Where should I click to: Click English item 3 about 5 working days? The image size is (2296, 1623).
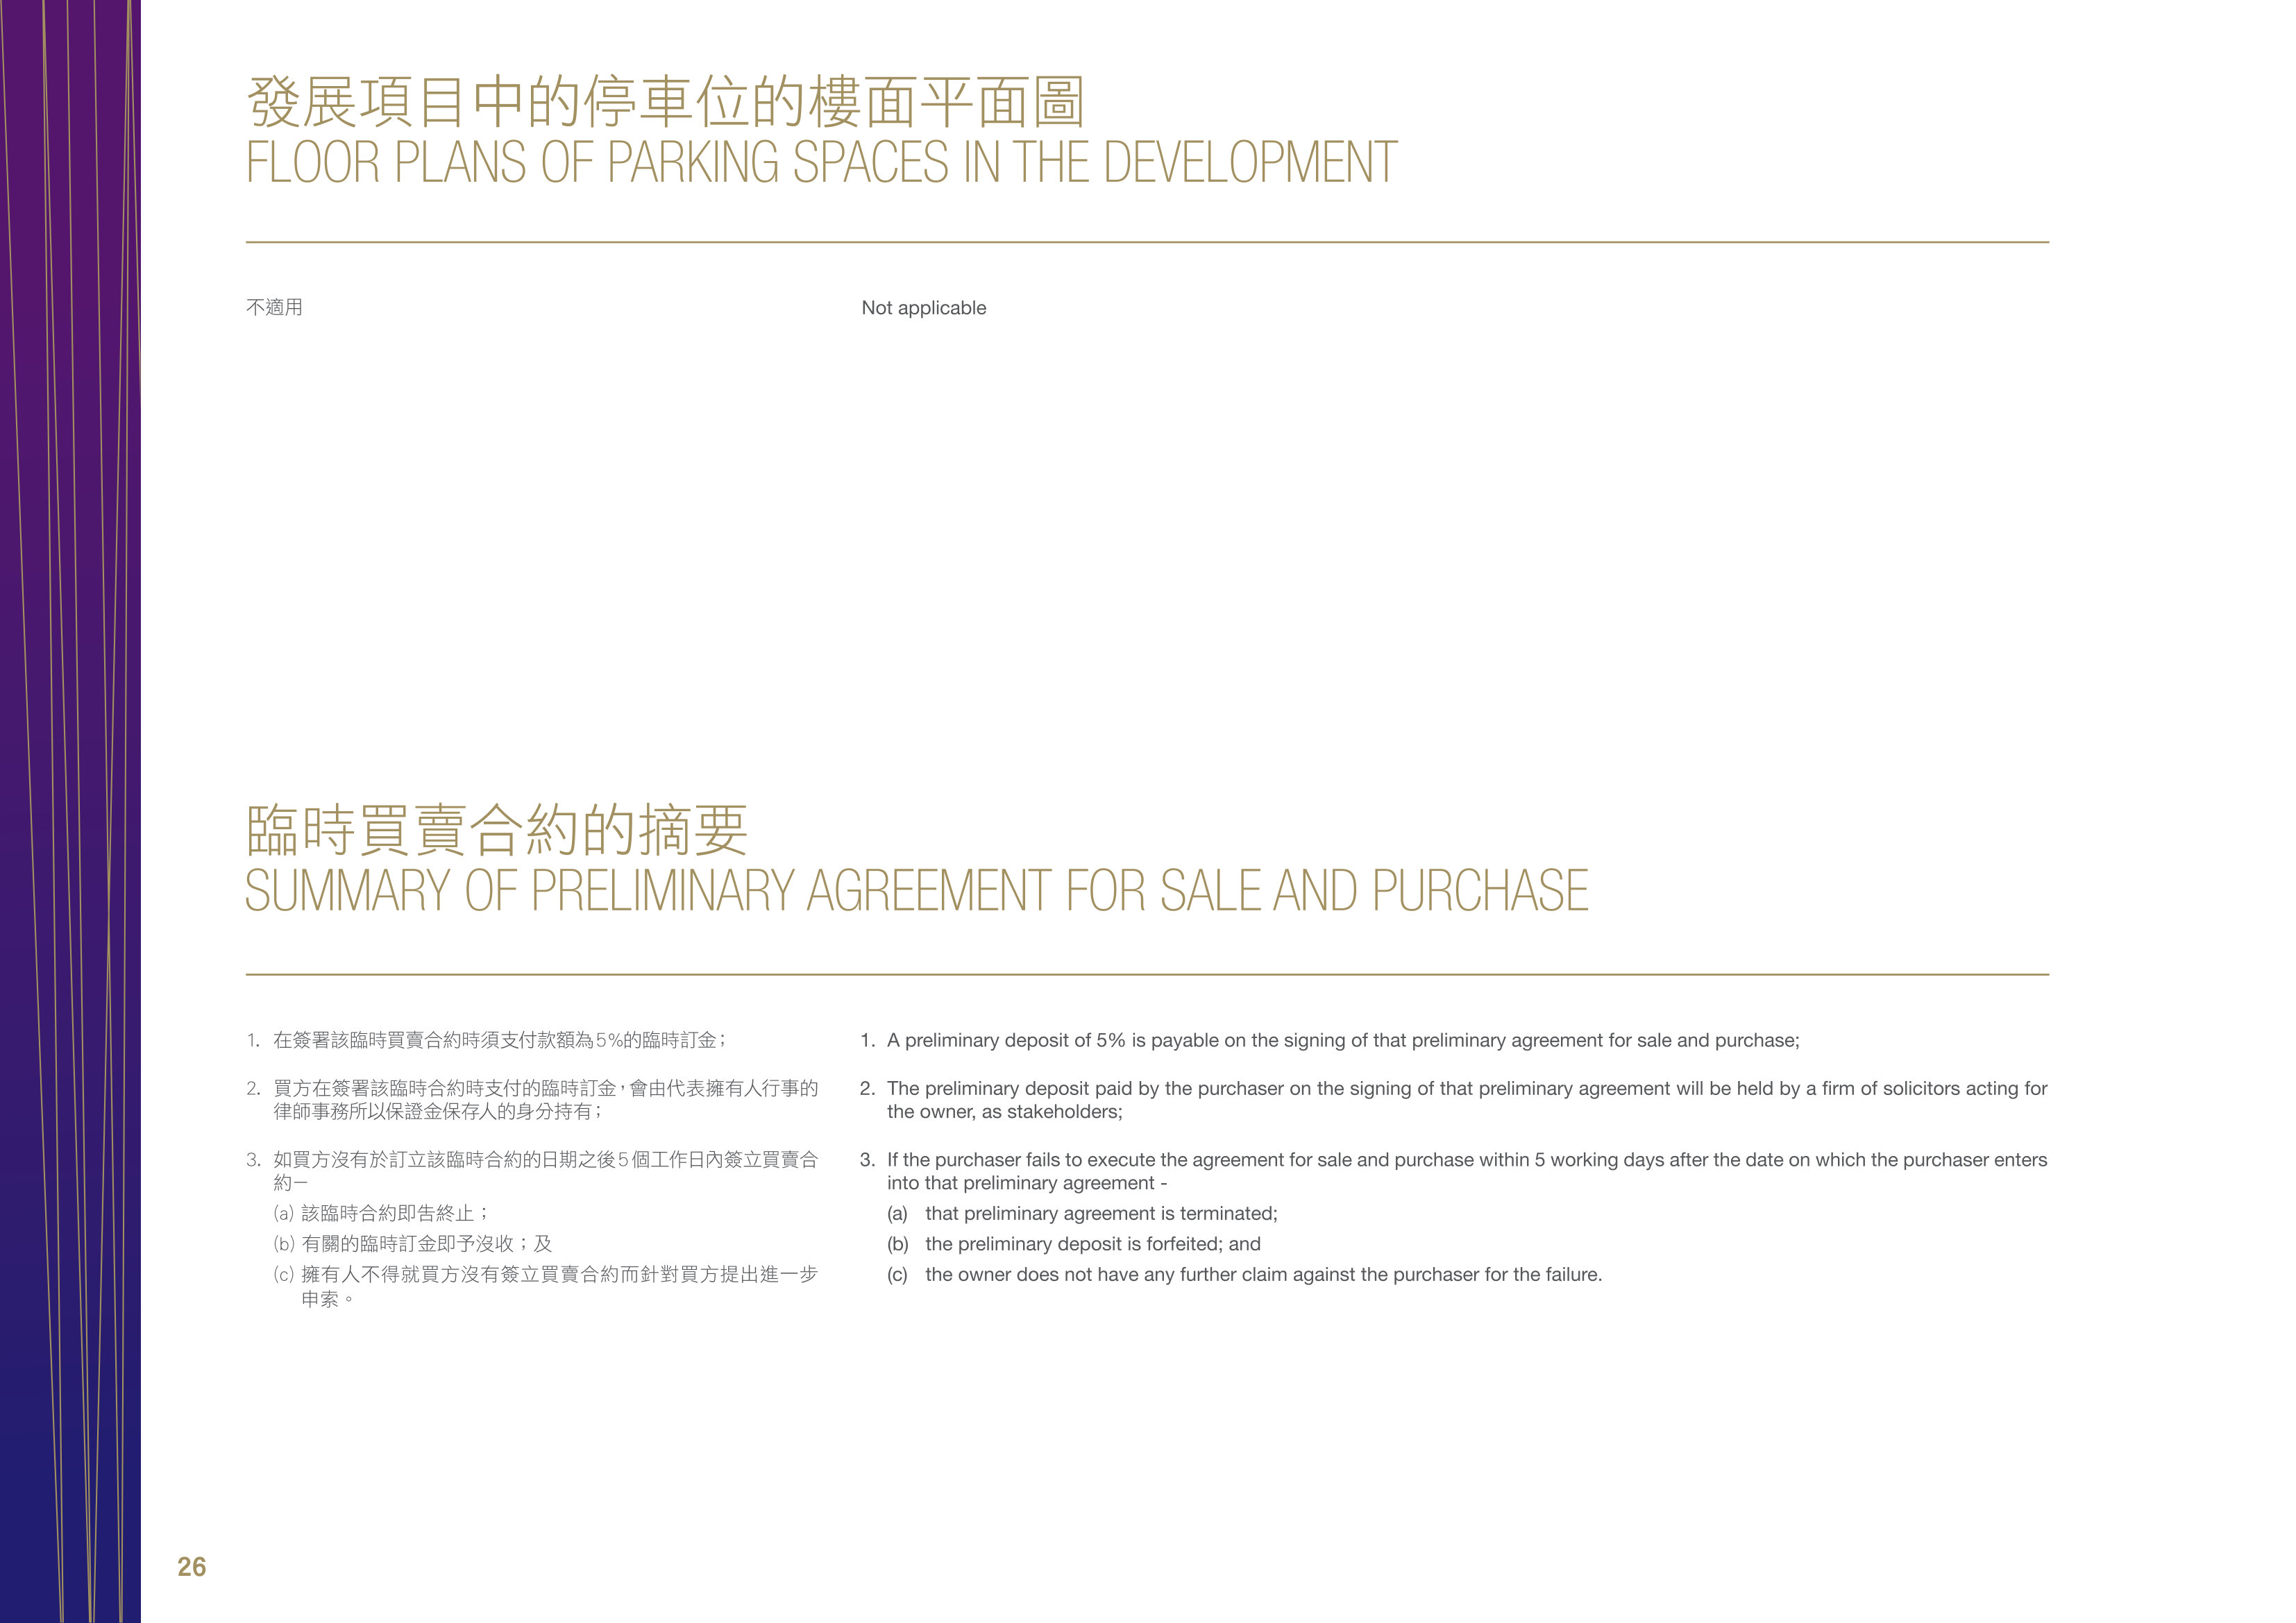pyautogui.click(x=1454, y=1171)
